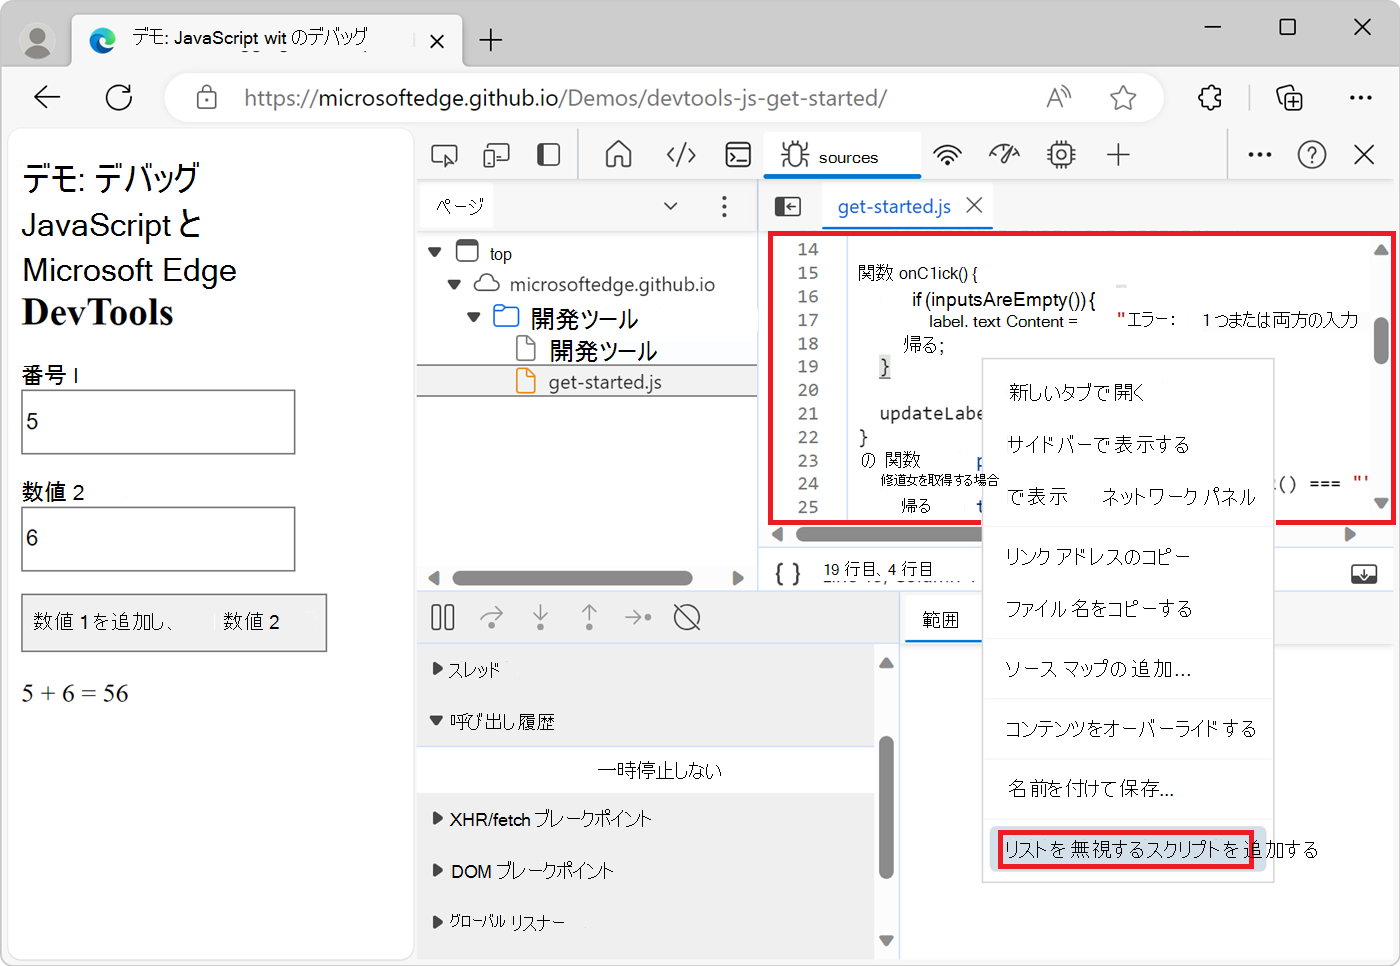Activate the inspect element tool
This screenshot has height=966, width=1400.
point(444,155)
